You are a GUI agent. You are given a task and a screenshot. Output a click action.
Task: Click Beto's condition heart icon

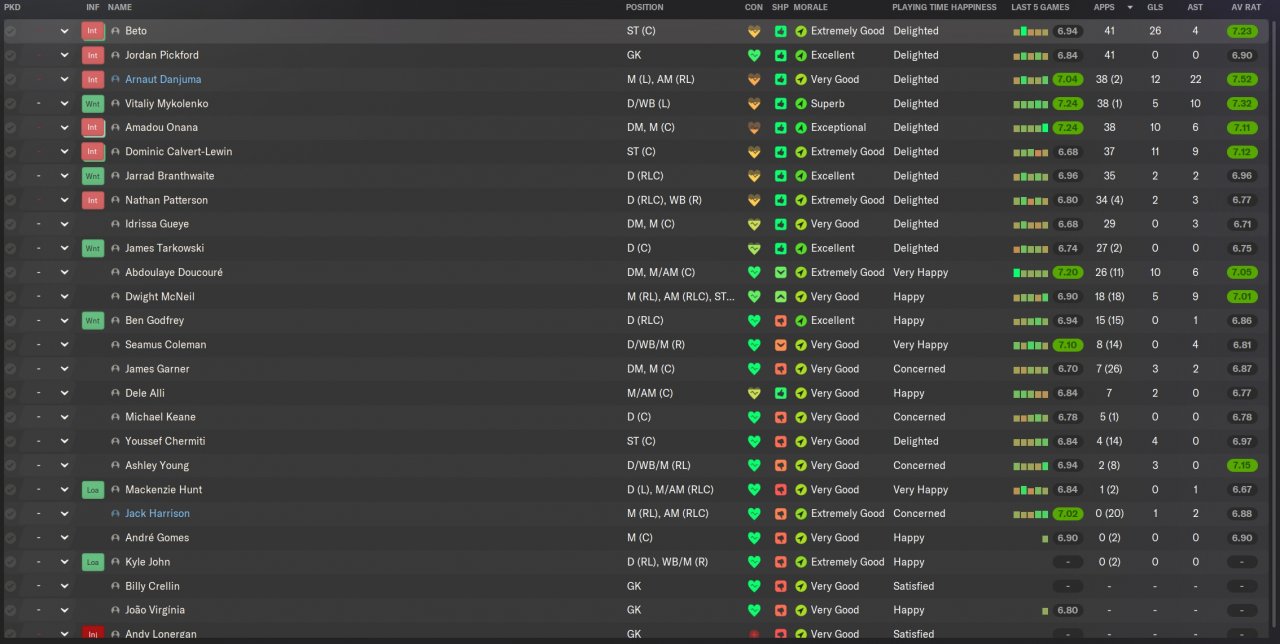754,31
